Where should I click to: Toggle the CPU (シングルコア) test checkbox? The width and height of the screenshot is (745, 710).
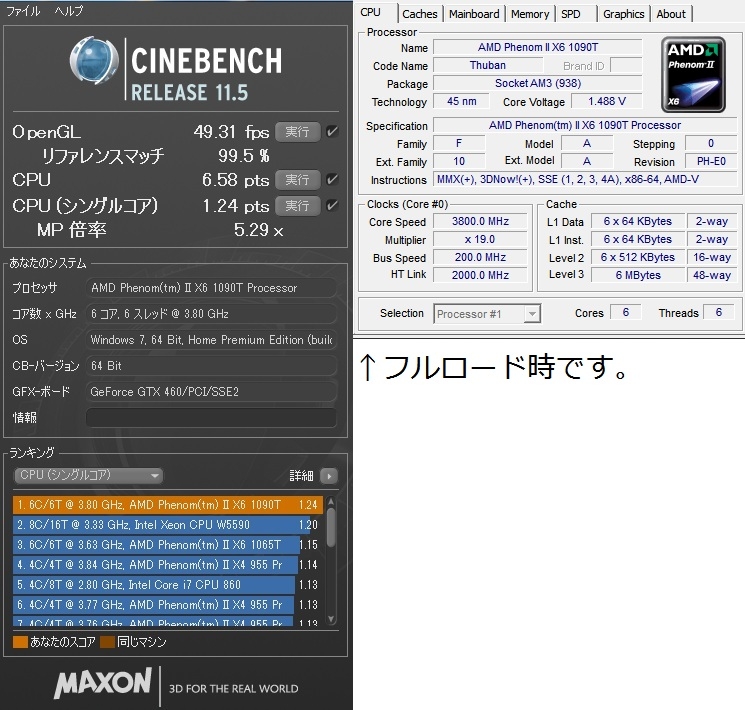pos(332,206)
